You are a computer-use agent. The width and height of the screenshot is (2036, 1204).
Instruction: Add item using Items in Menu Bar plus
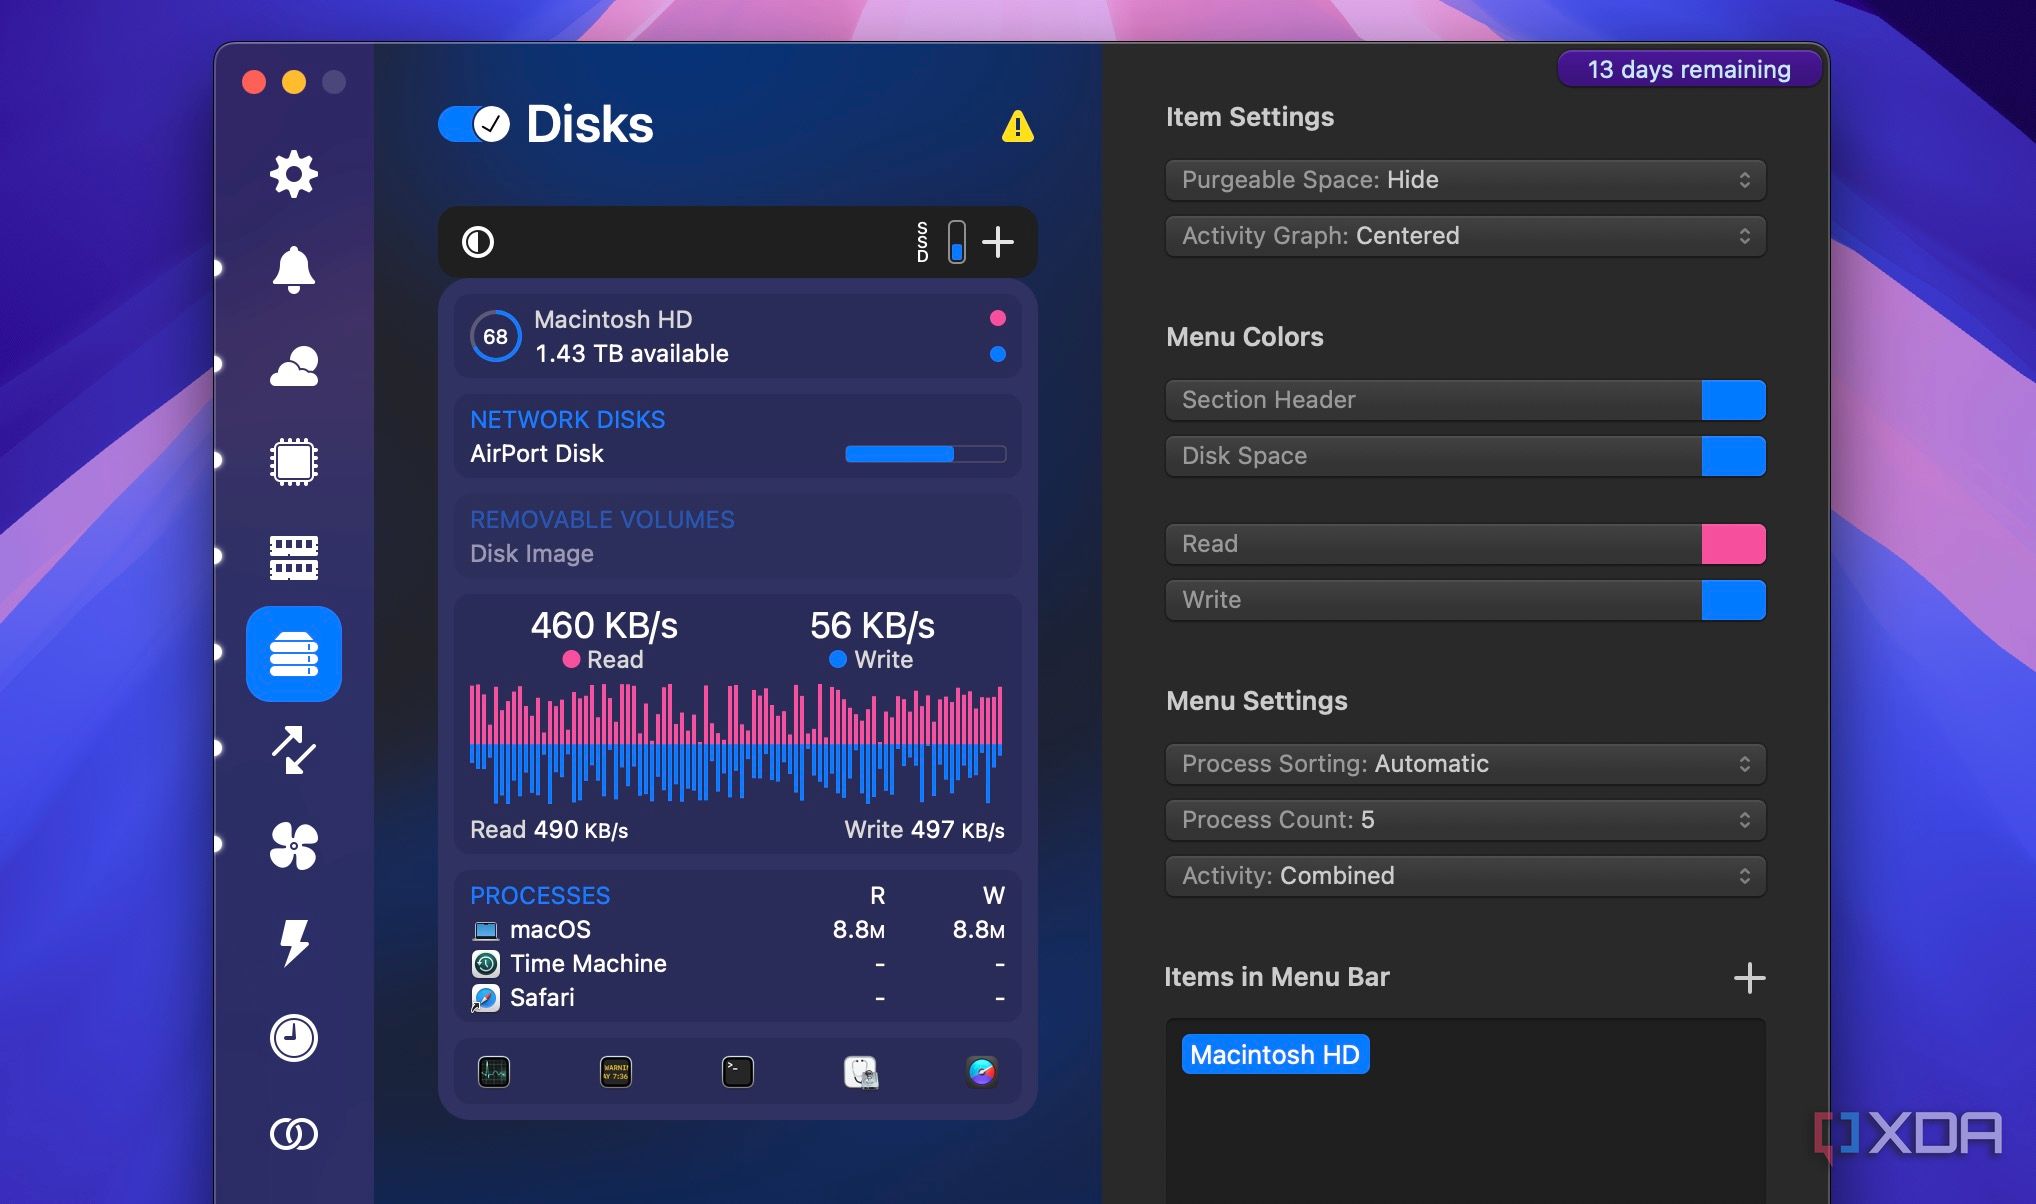coord(1749,978)
